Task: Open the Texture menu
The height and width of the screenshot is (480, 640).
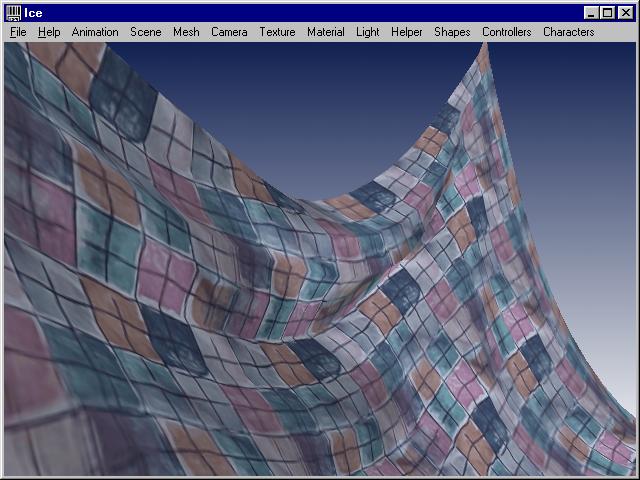Action: (x=278, y=32)
